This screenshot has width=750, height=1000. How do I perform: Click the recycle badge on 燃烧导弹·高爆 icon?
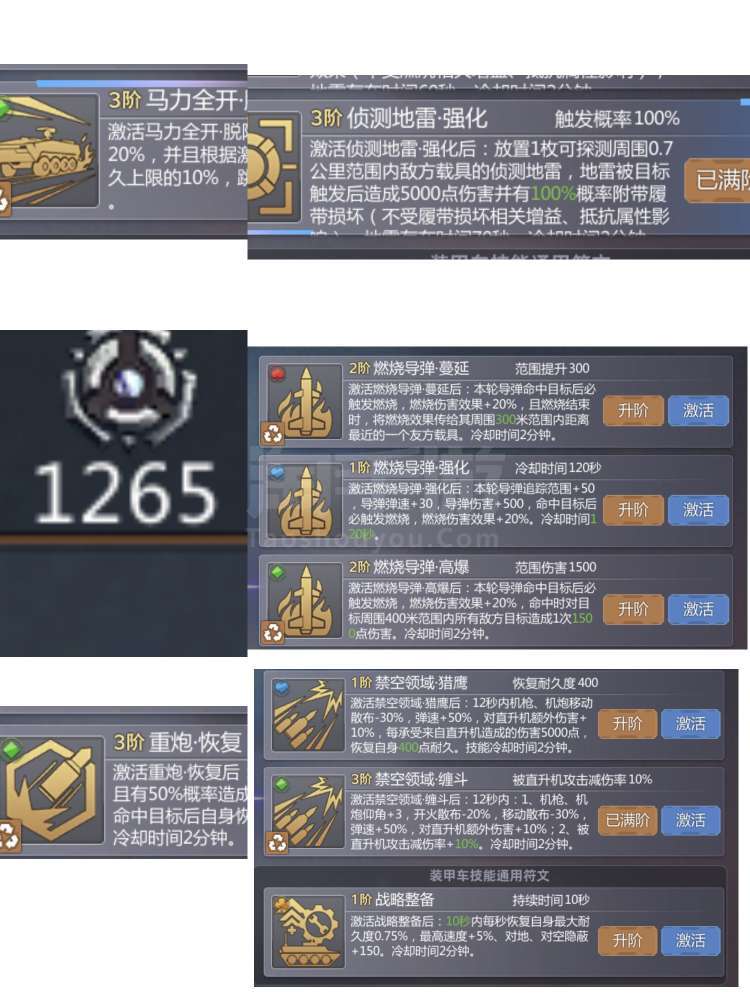tap(273, 633)
